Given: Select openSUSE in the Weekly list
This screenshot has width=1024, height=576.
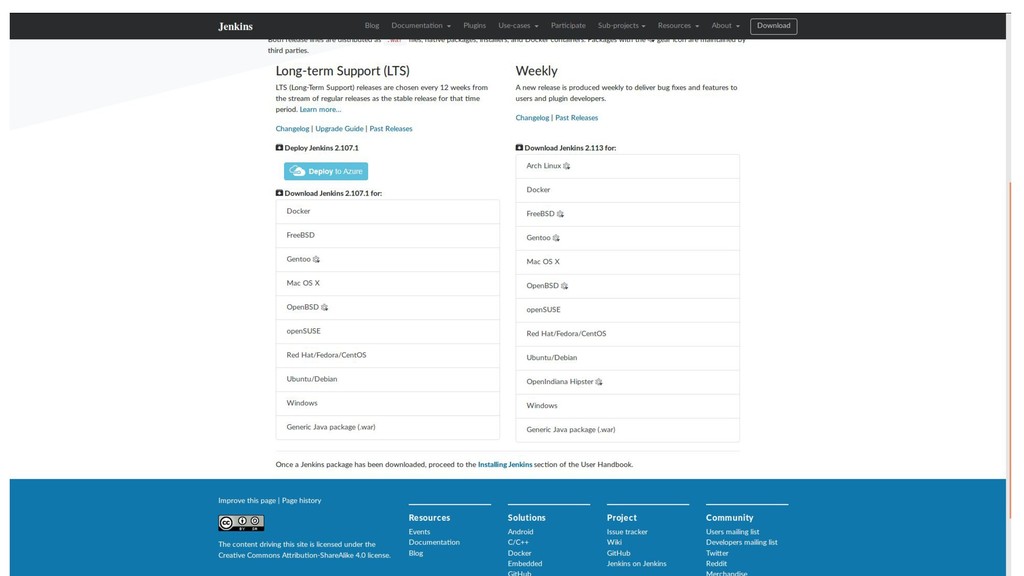Looking at the screenshot, I should click(x=627, y=310).
